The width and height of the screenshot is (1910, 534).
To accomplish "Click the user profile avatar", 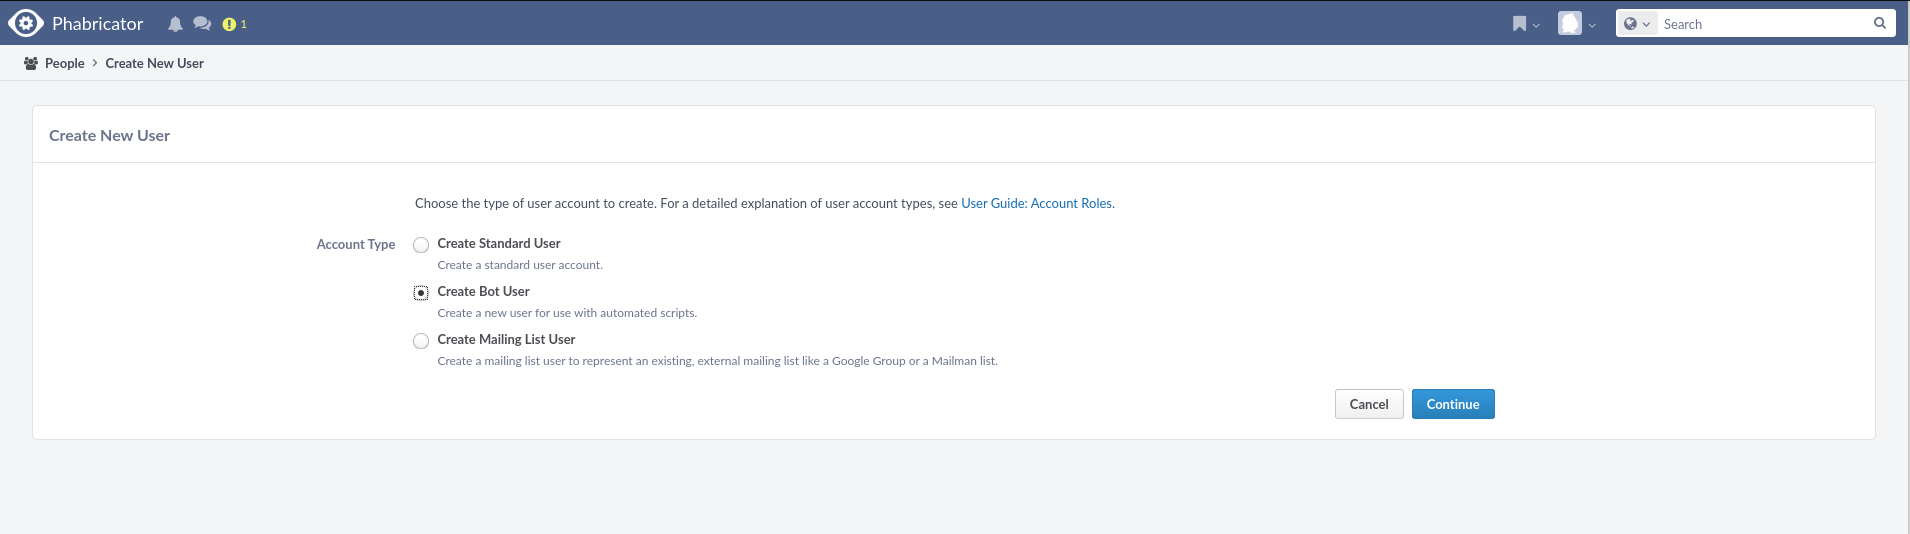I will tap(1570, 24).
